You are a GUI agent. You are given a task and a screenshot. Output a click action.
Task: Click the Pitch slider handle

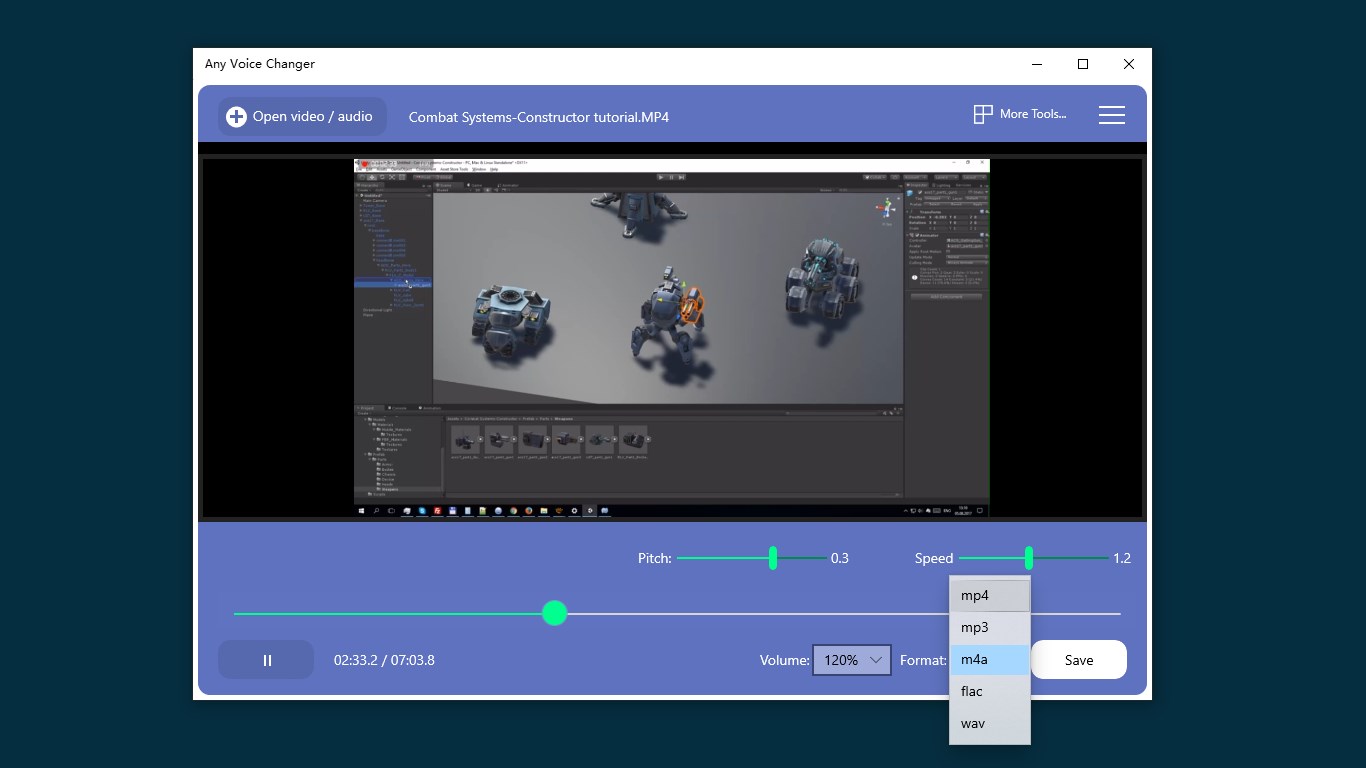pos(772,558)
